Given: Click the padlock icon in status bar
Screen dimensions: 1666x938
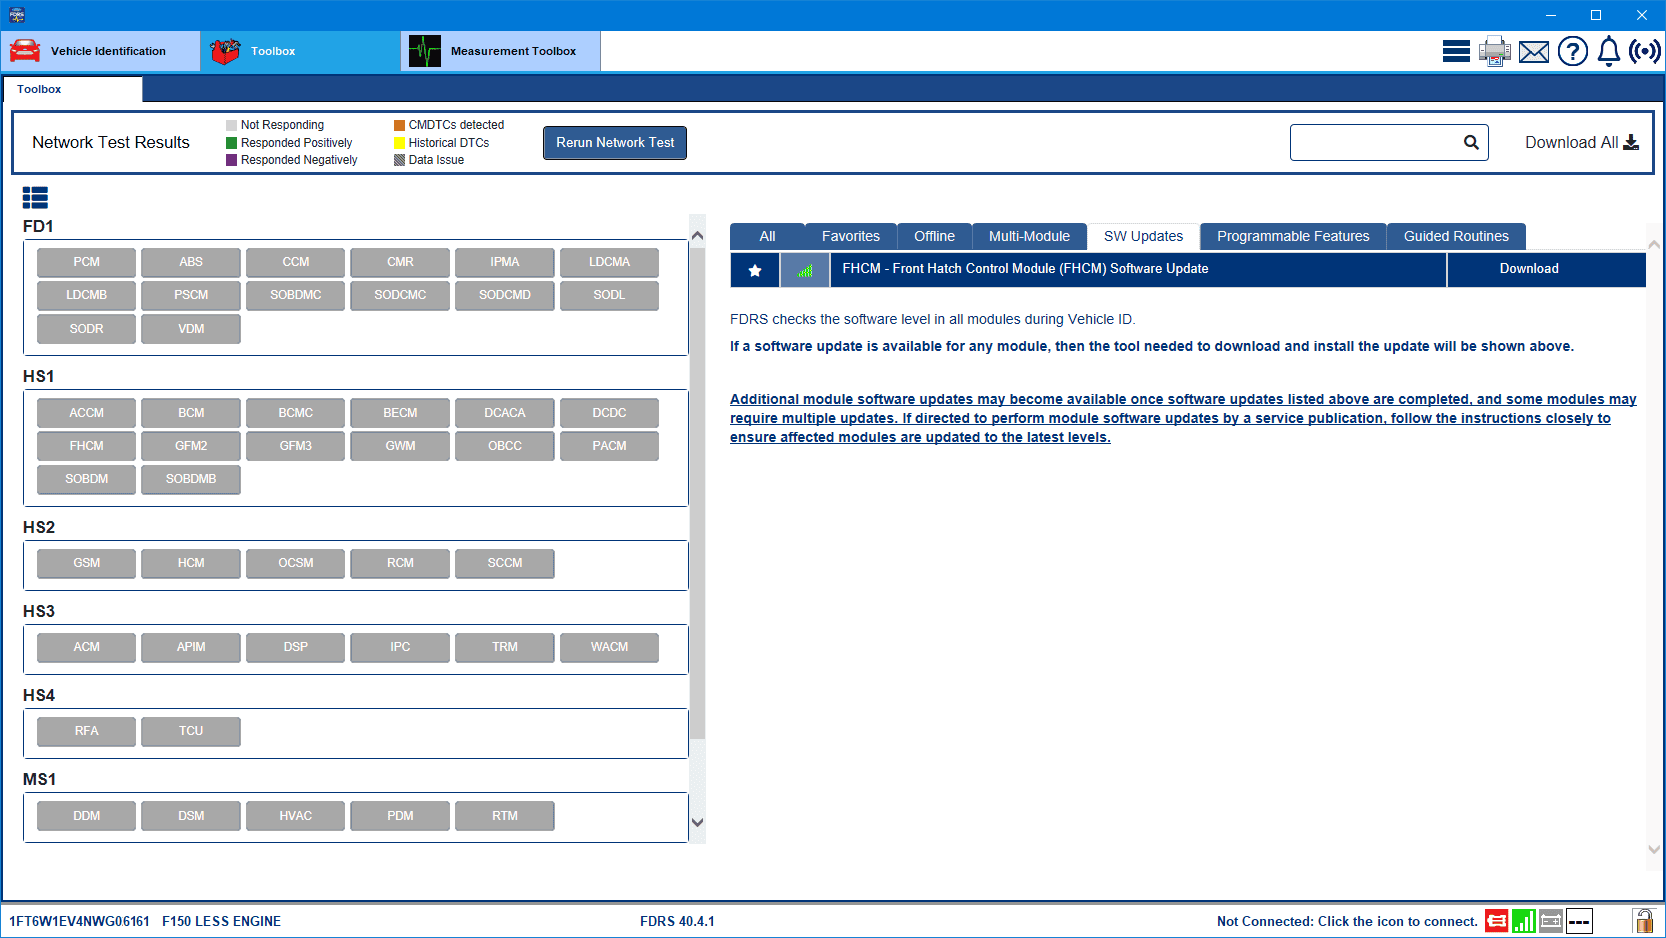Looking at the screenshot, I should [x=1643, y=921].
